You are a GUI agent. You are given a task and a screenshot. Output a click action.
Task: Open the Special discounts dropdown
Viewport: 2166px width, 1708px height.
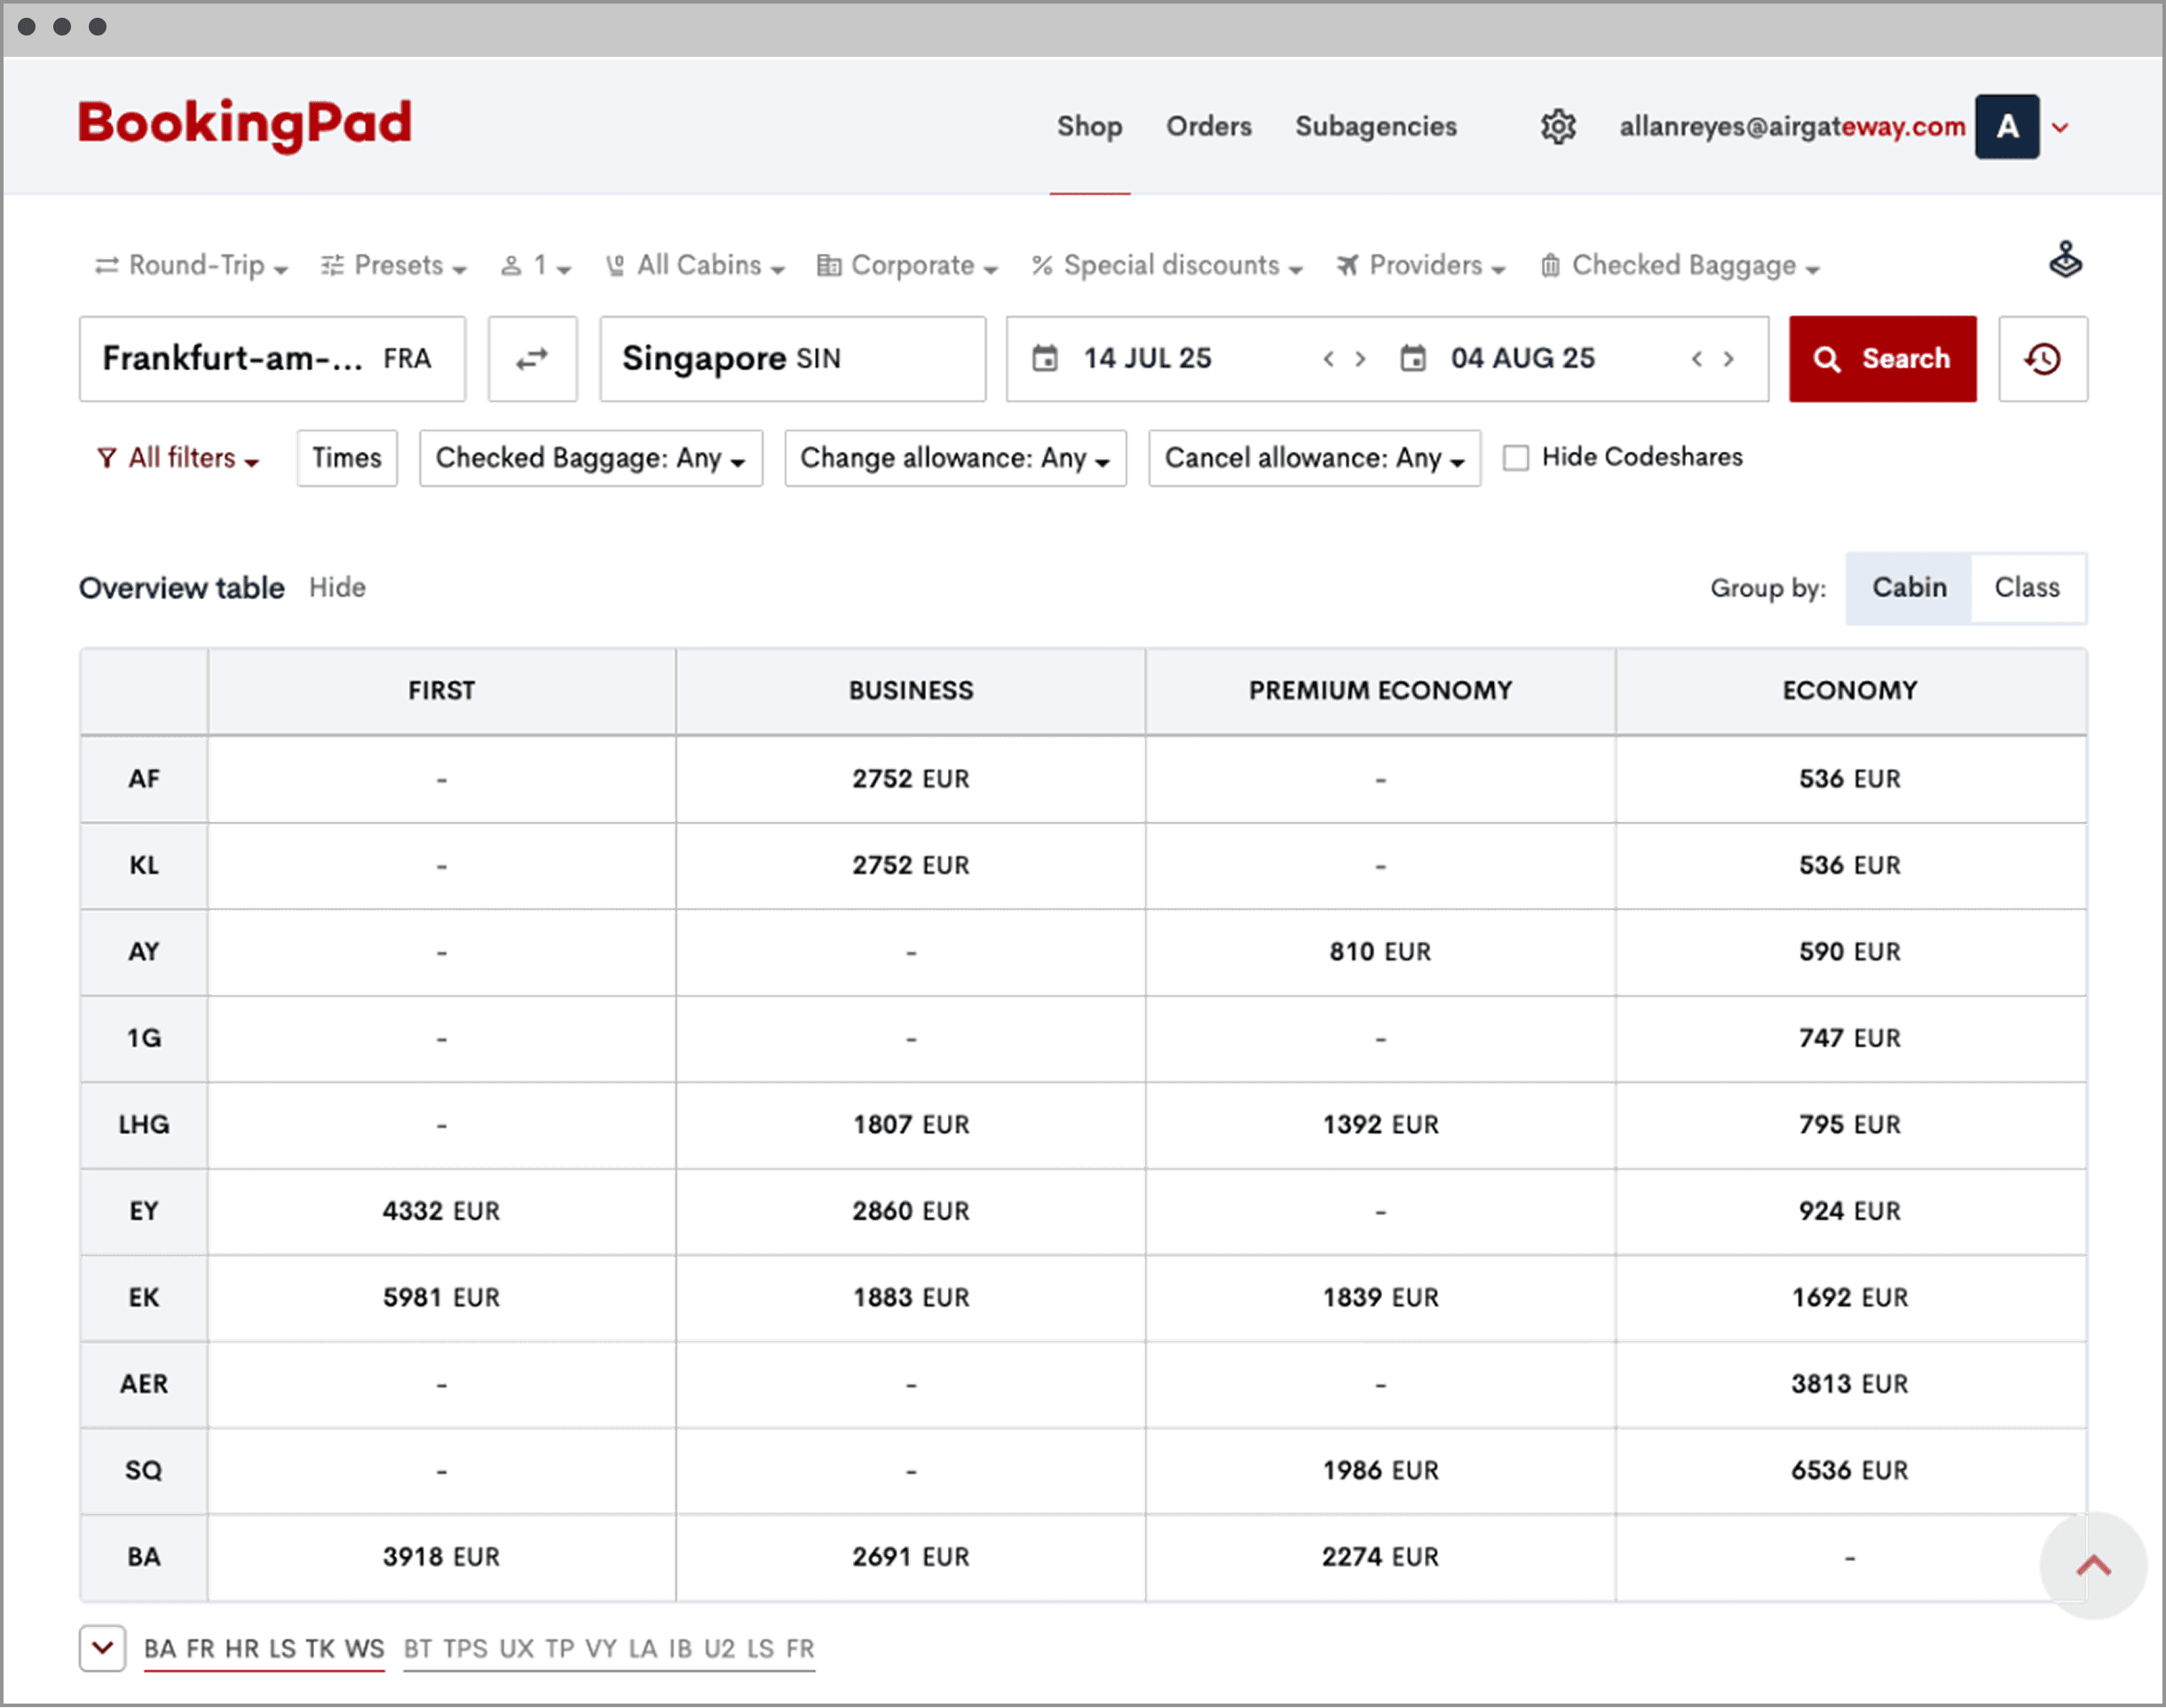(1167, 266)
